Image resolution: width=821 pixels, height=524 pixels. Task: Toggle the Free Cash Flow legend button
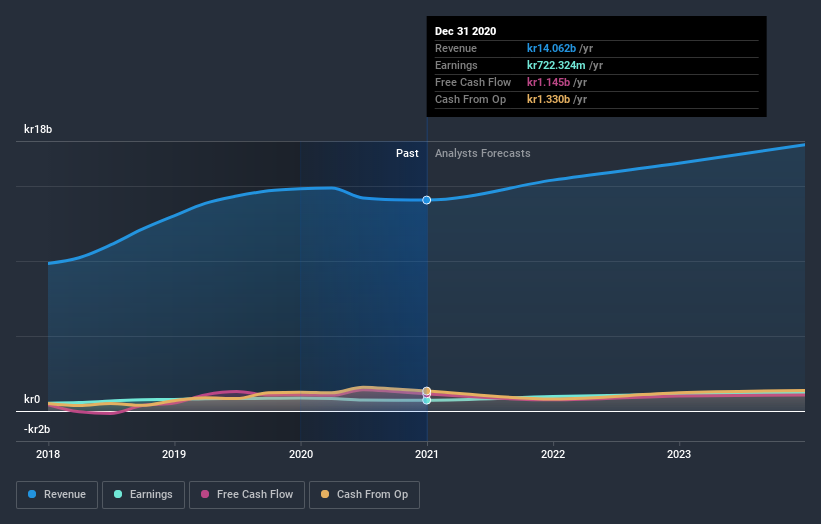coord(247,495)
